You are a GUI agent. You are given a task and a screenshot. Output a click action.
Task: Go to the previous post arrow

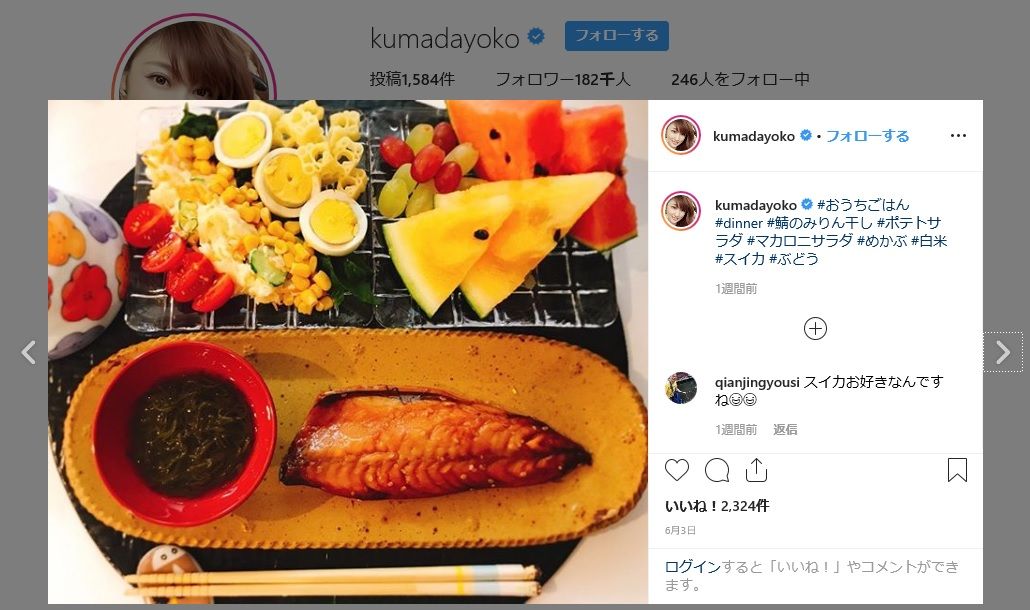click(28, 353)
